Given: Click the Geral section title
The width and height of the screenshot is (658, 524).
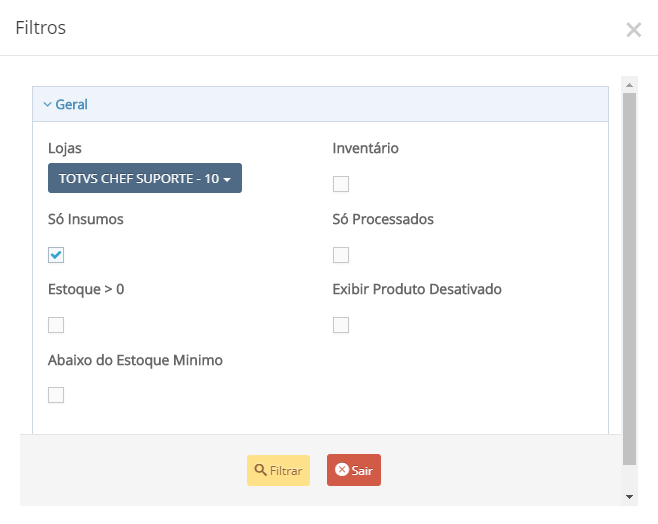Looking at the screenshot, I should [x=71, y=104].
